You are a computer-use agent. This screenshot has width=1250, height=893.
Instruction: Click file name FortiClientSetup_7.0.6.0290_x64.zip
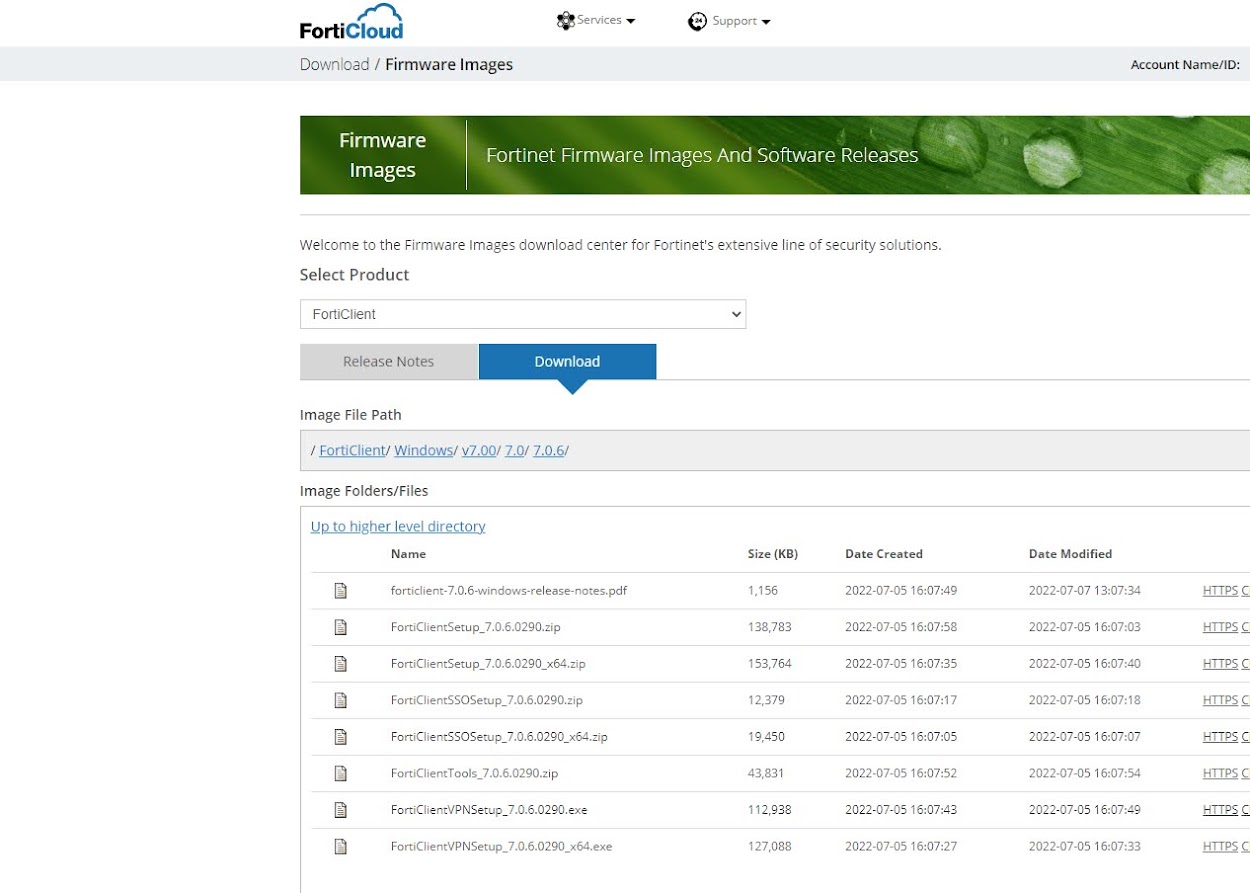pos(488,664)
